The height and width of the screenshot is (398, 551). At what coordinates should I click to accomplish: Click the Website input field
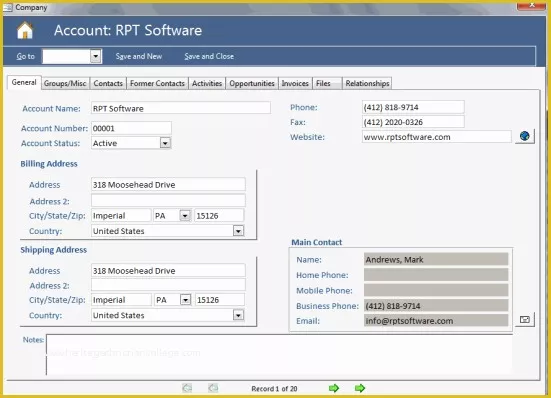(x=436, y=137)
